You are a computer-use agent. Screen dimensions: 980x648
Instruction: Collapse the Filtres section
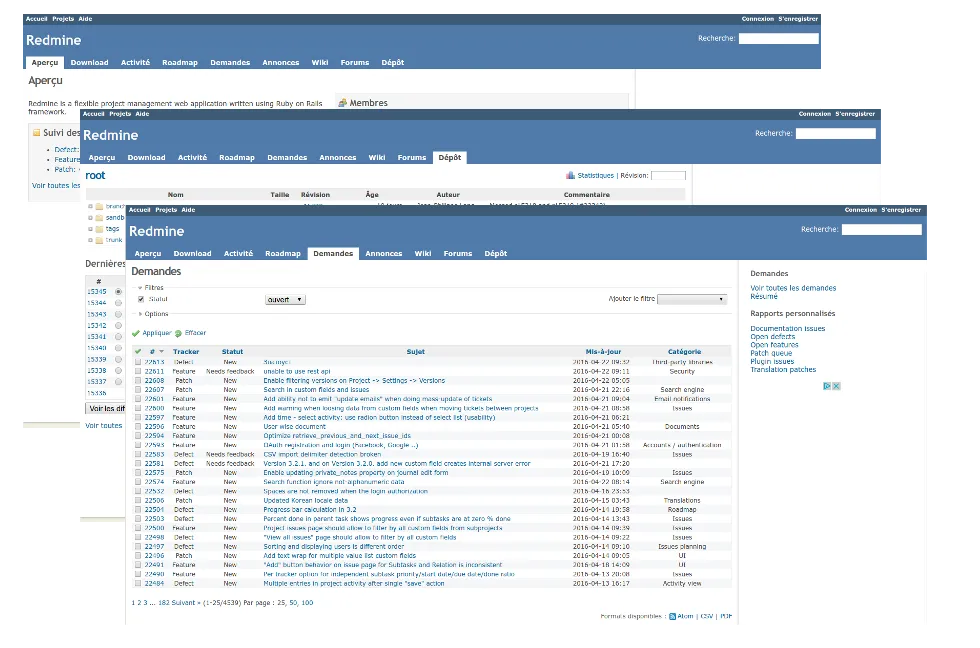coord(150,287)
